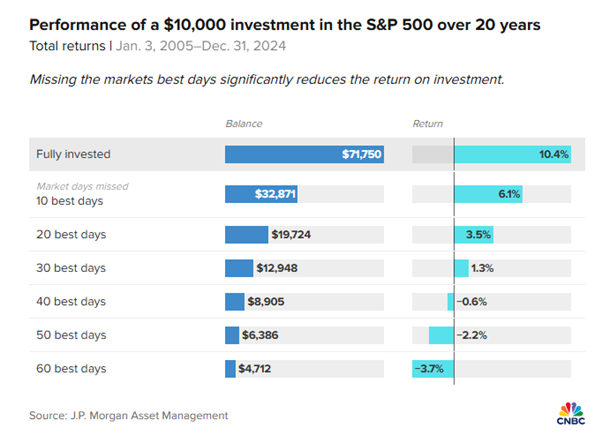Click the -2.2% return bar
602x443 pixels.
point(441,335)
